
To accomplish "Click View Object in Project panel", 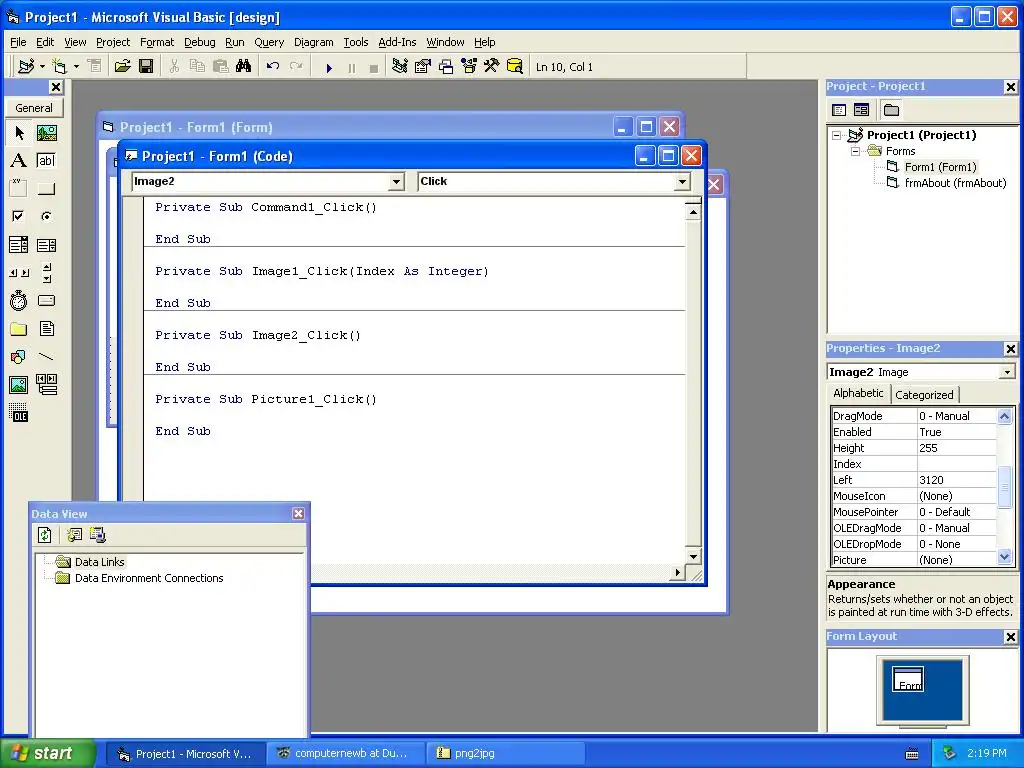I will [x=861, y=110].
